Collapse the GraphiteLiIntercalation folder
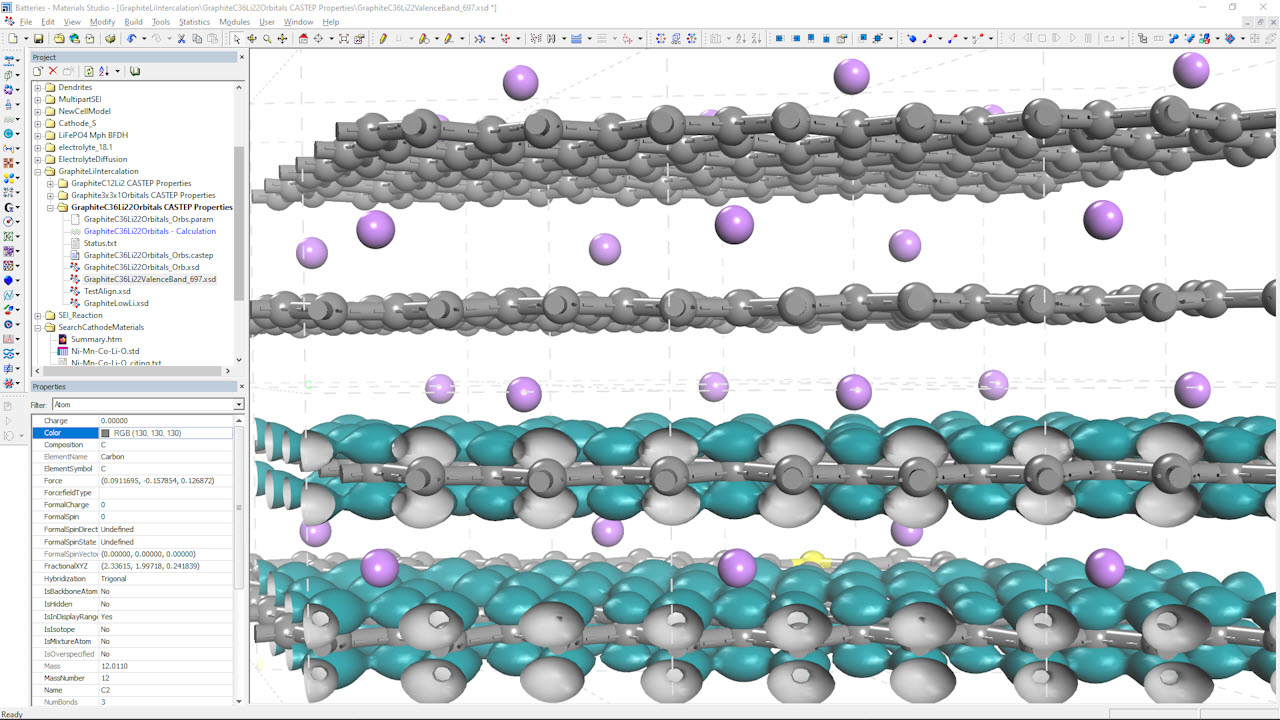1280x720 pixels. click(x=38, y=171)
